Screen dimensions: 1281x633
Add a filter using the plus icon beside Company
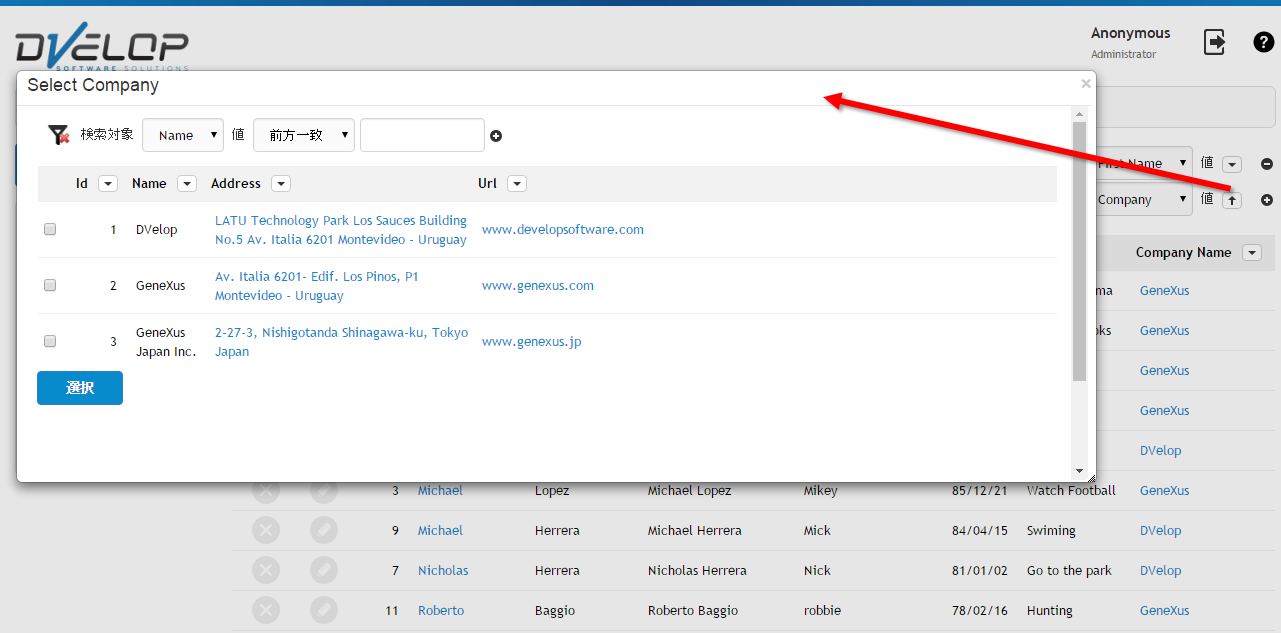(x=1267, y=200)
